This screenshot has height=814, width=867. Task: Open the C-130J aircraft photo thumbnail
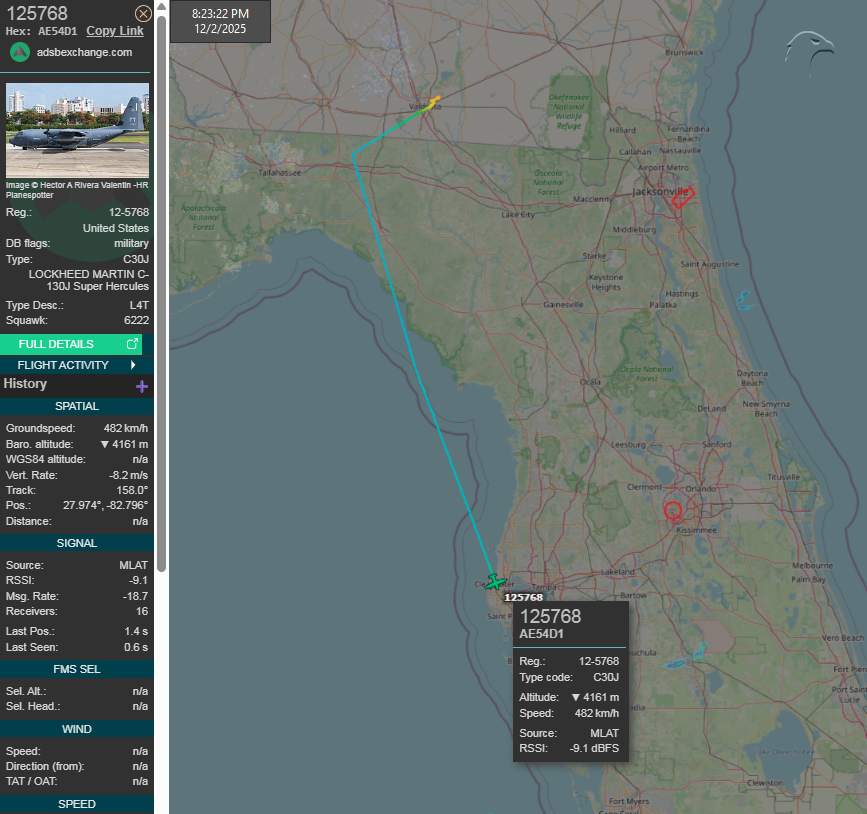pos(77,130)
